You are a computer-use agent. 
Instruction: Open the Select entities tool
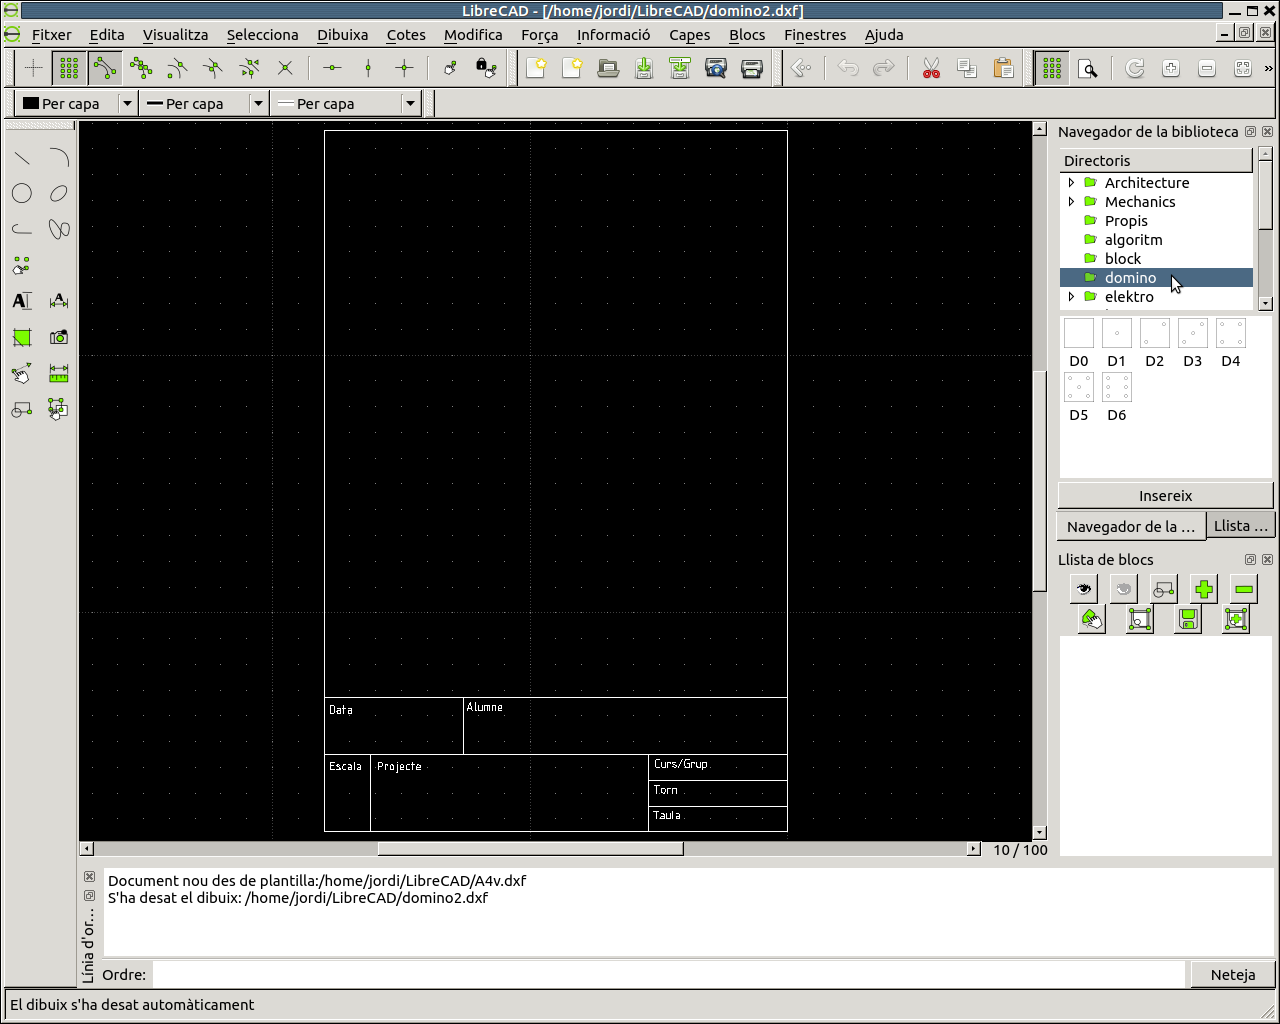coord(59,409)
